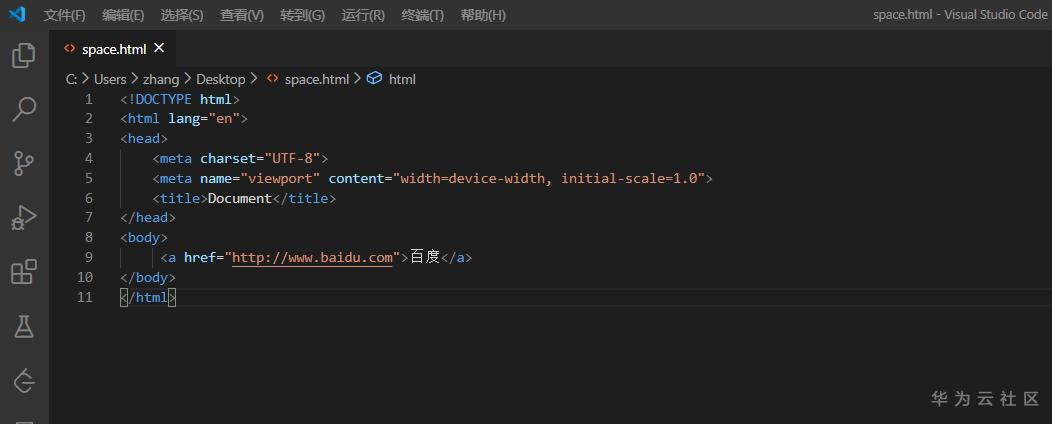Close the space.html editor tab
The width and height of the screenshot is (1052, 424).
click(159, 48)
